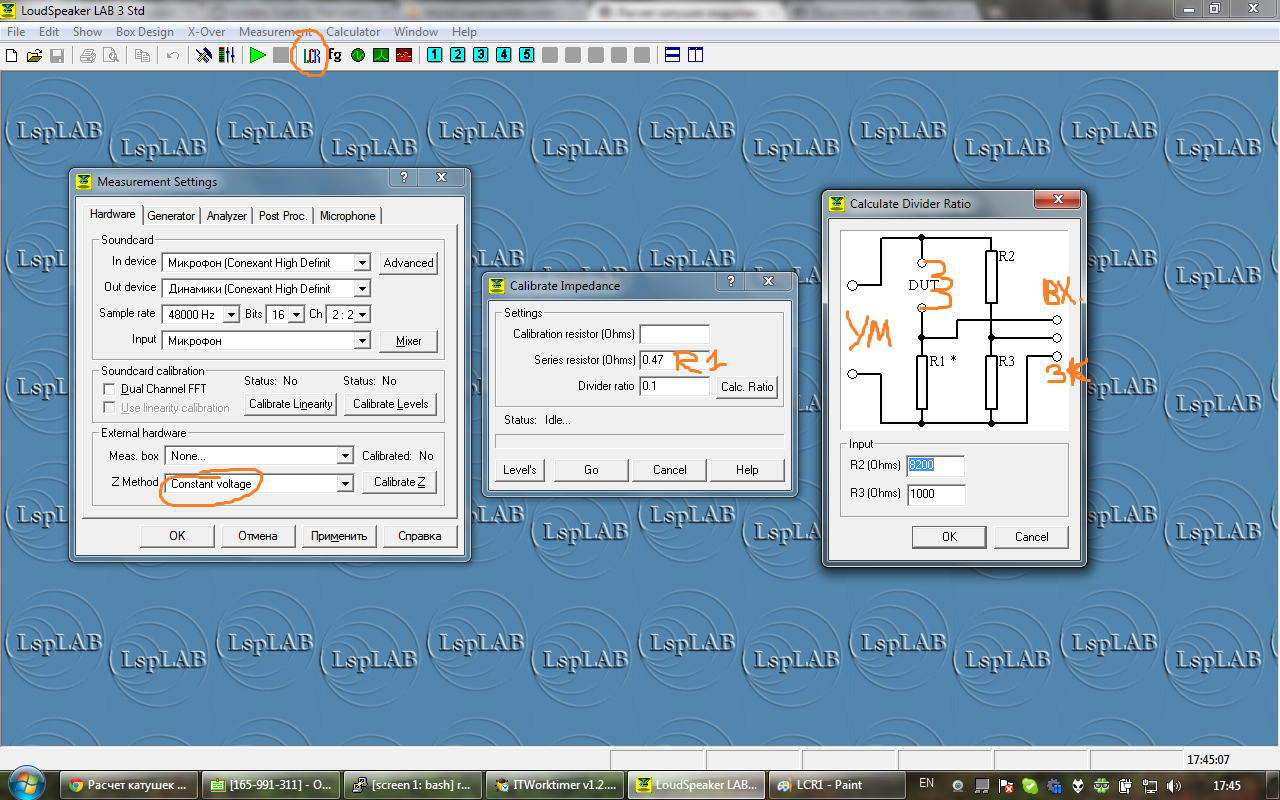Open the Box Design menu
This screenshot has height=800, width=1280.
tap(145, 32)
